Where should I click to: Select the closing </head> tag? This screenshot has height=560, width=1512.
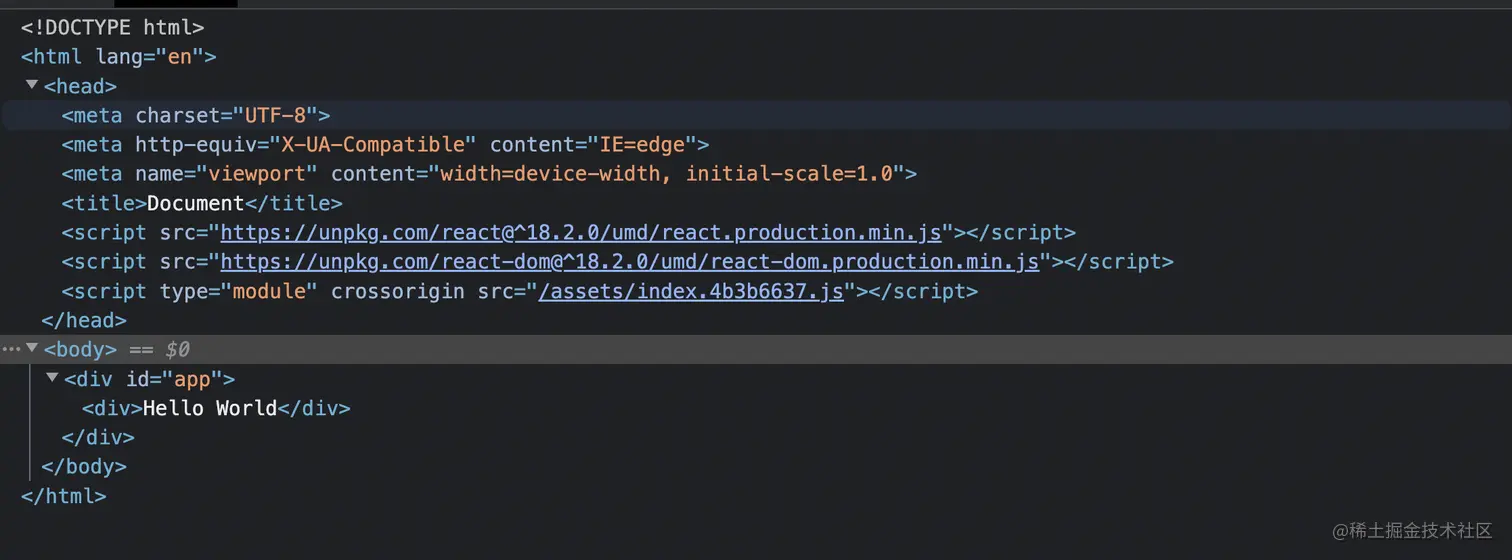(84, 320)
